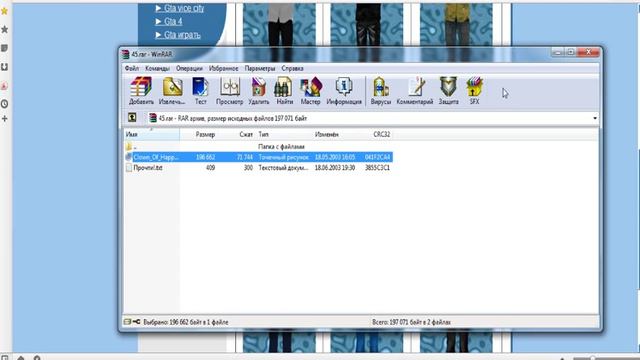Open the Найти (Find) binoculars tool

coord(284,91)
